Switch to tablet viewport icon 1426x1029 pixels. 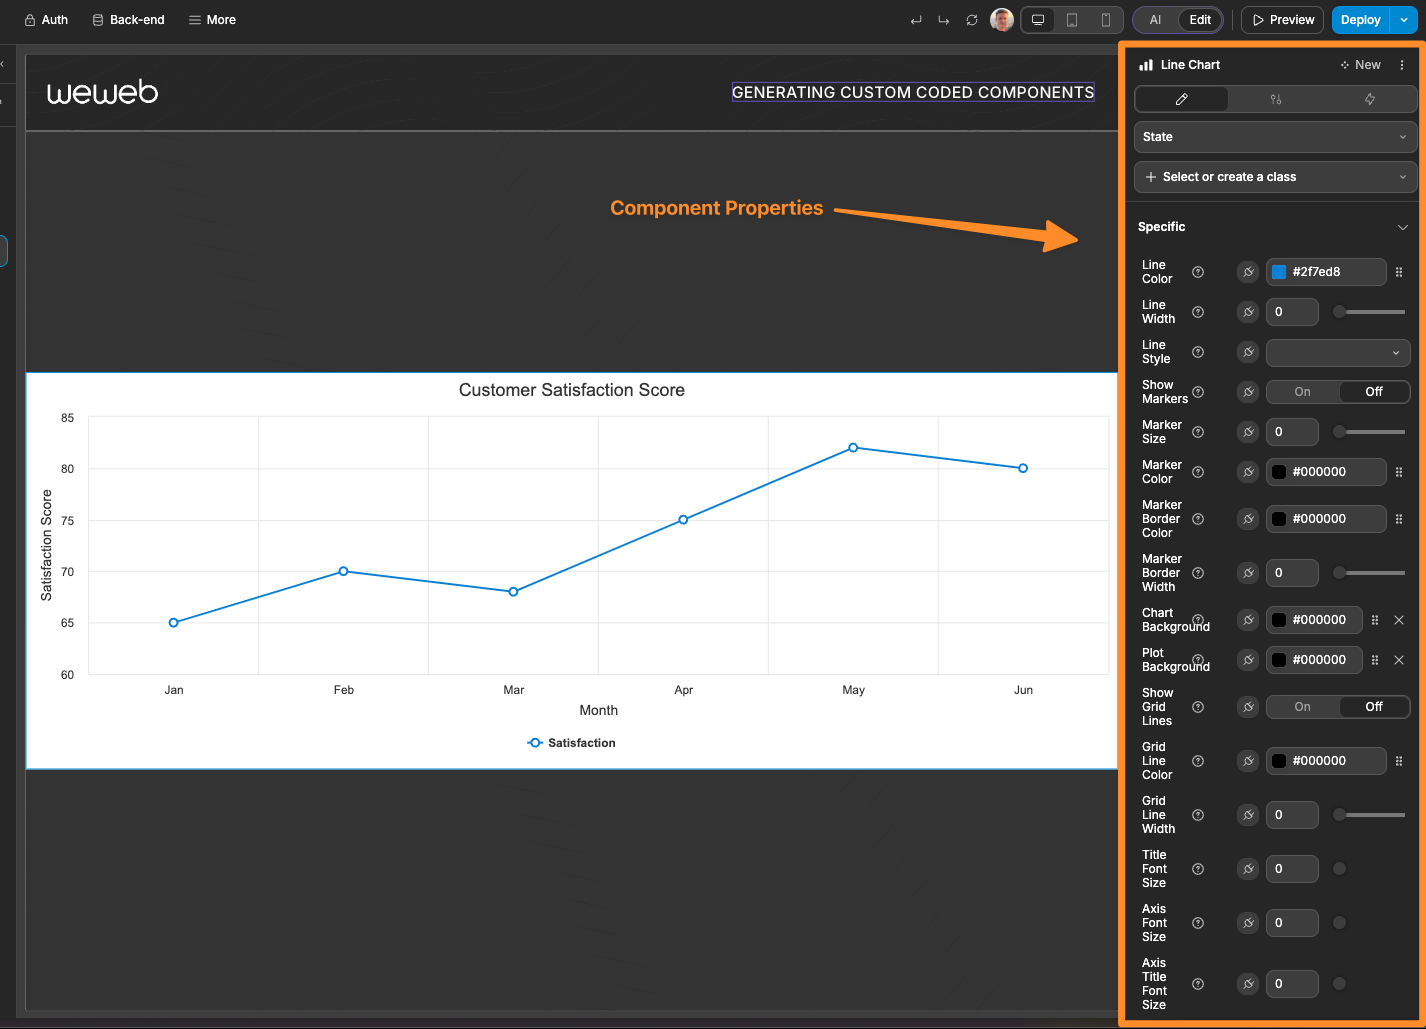[x=1071, y=20]
